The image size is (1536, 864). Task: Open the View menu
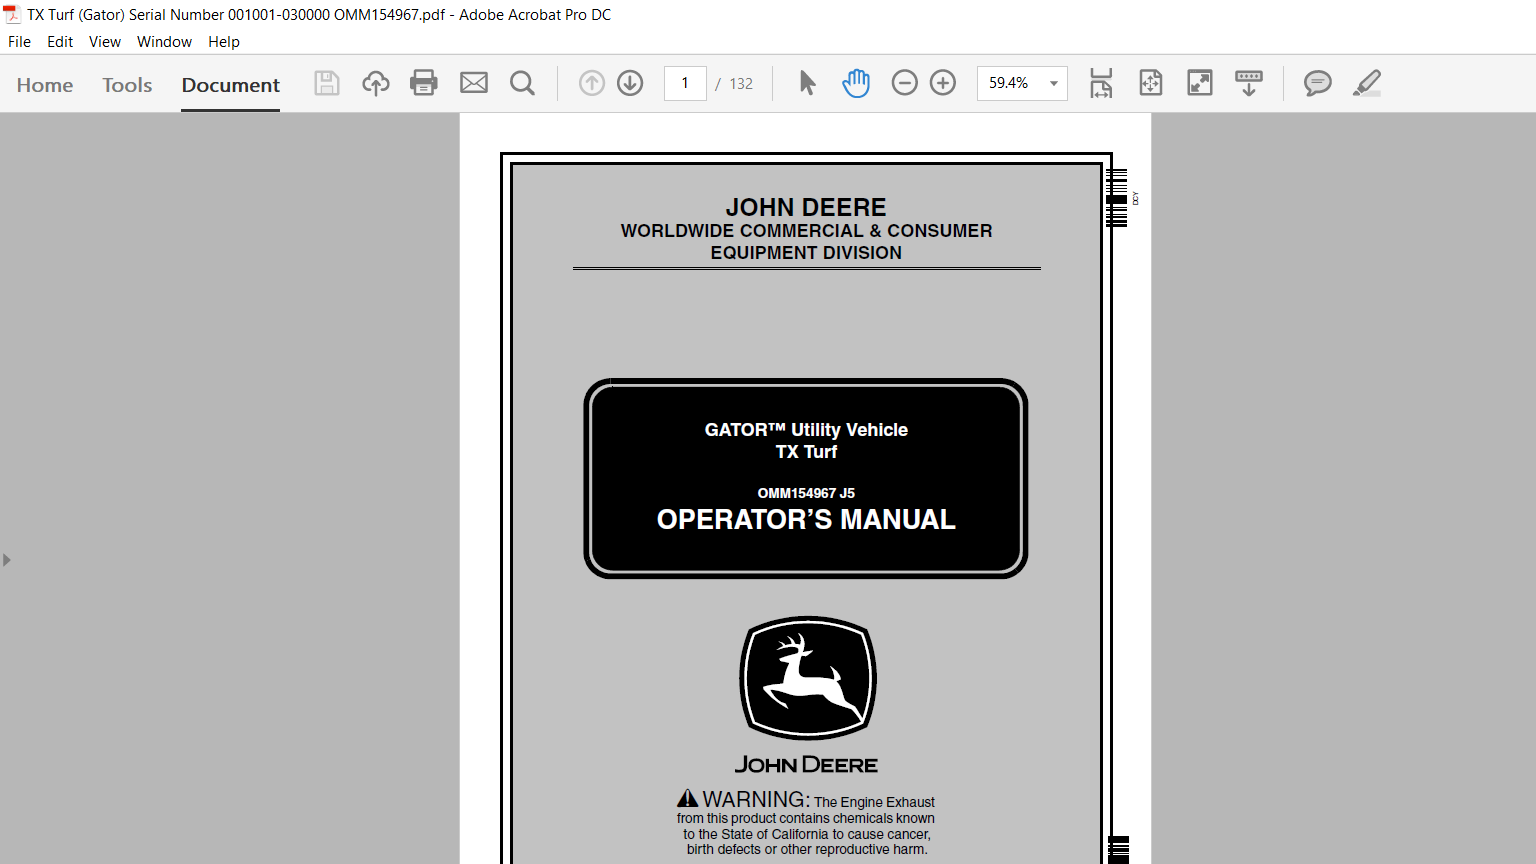pos(105,41)
